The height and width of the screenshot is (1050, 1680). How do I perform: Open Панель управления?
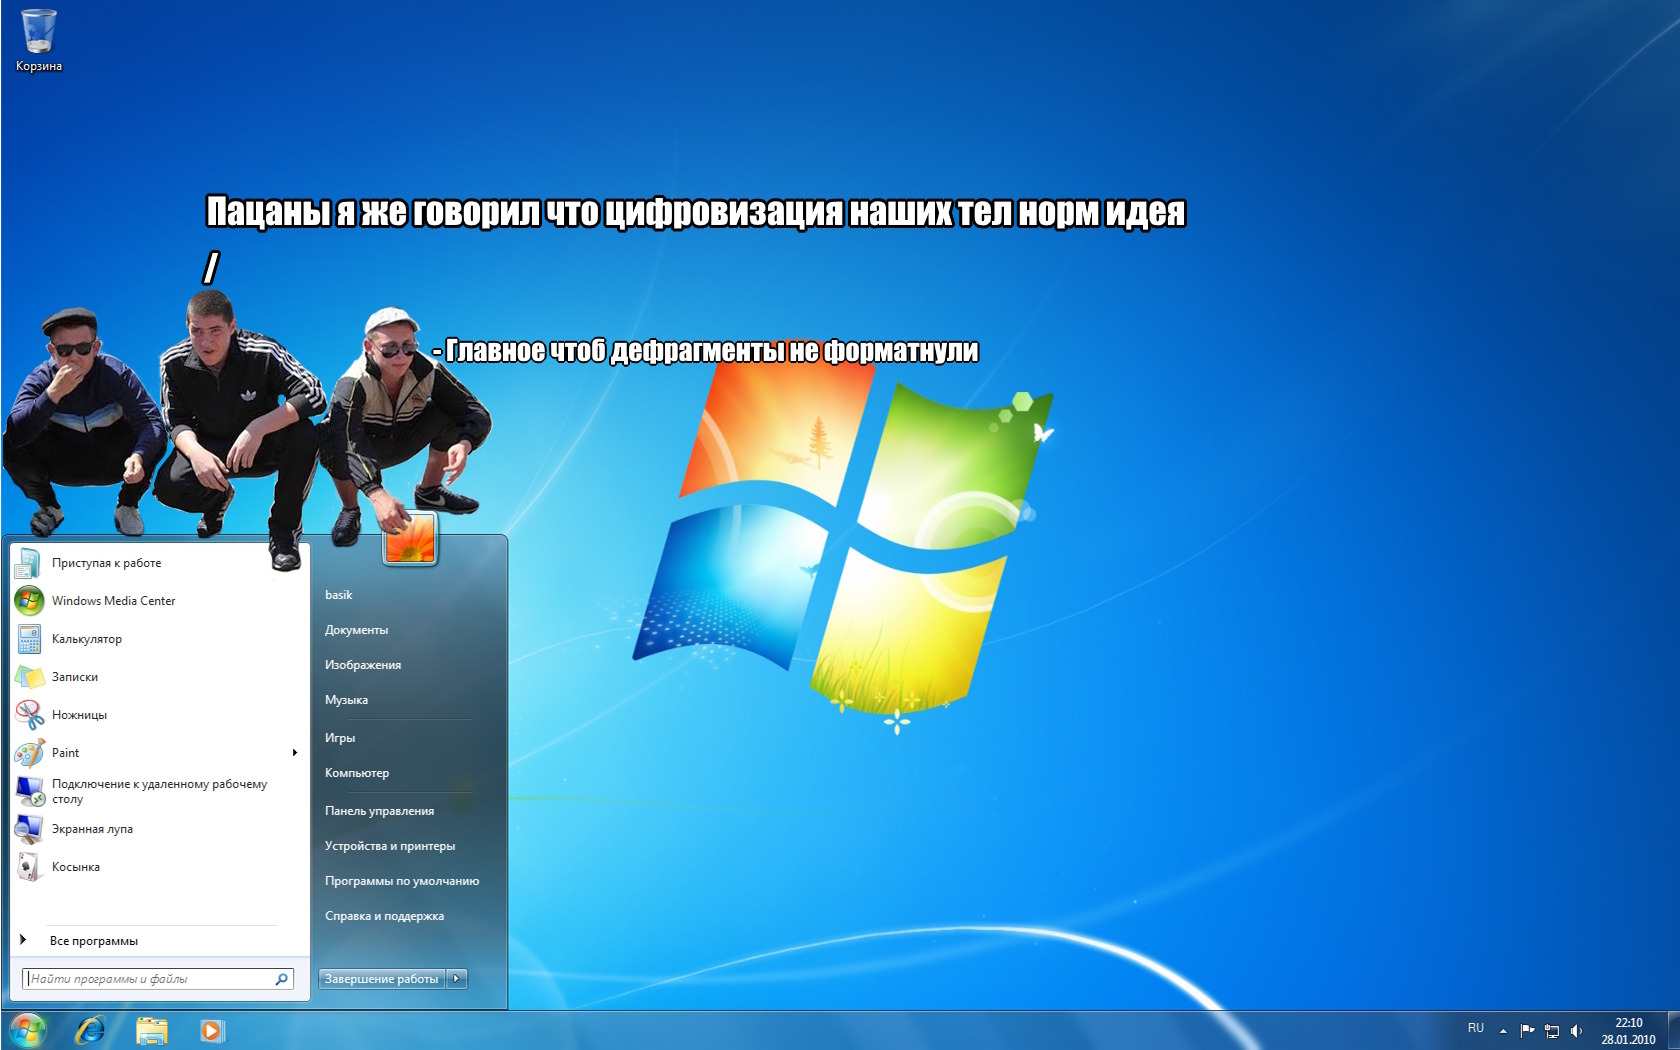pos(379,811)
